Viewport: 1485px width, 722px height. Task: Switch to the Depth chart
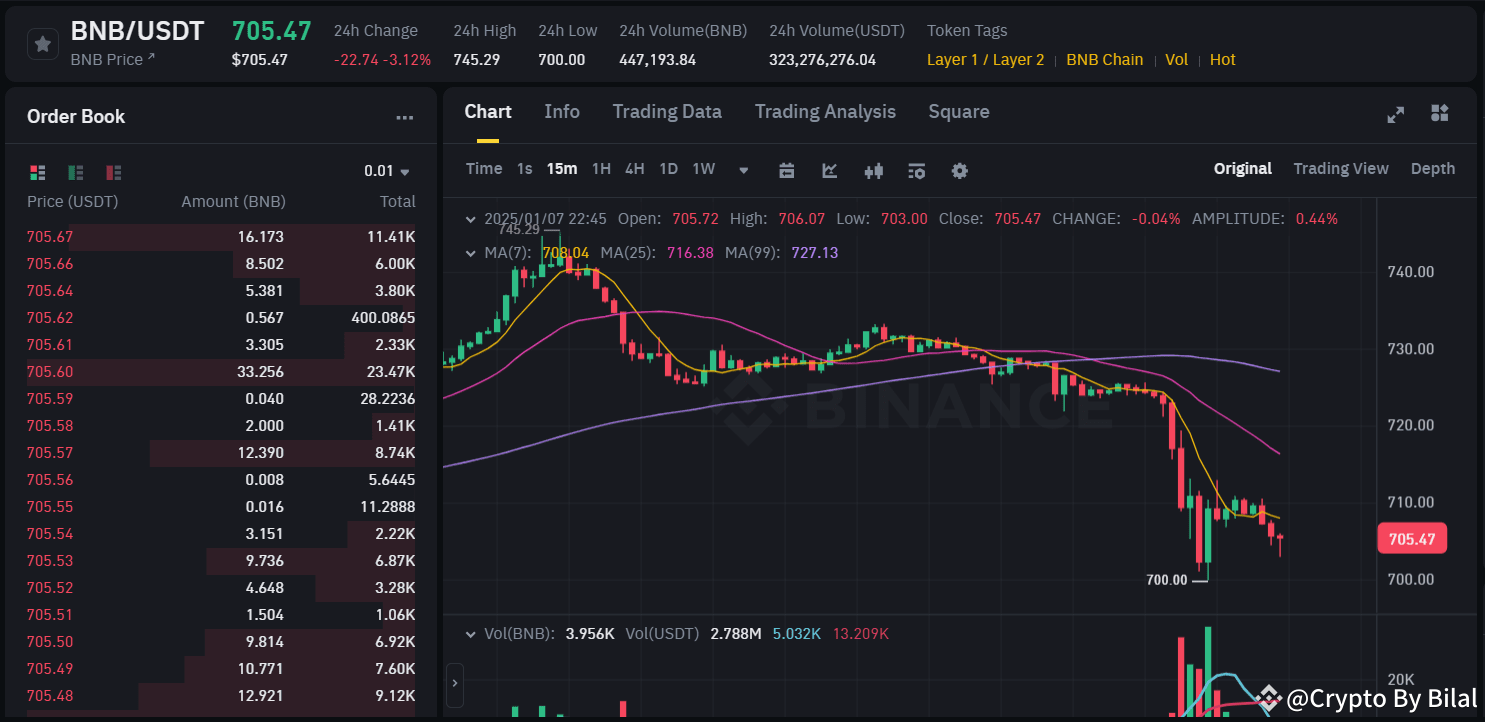[x=1433, y=169]
